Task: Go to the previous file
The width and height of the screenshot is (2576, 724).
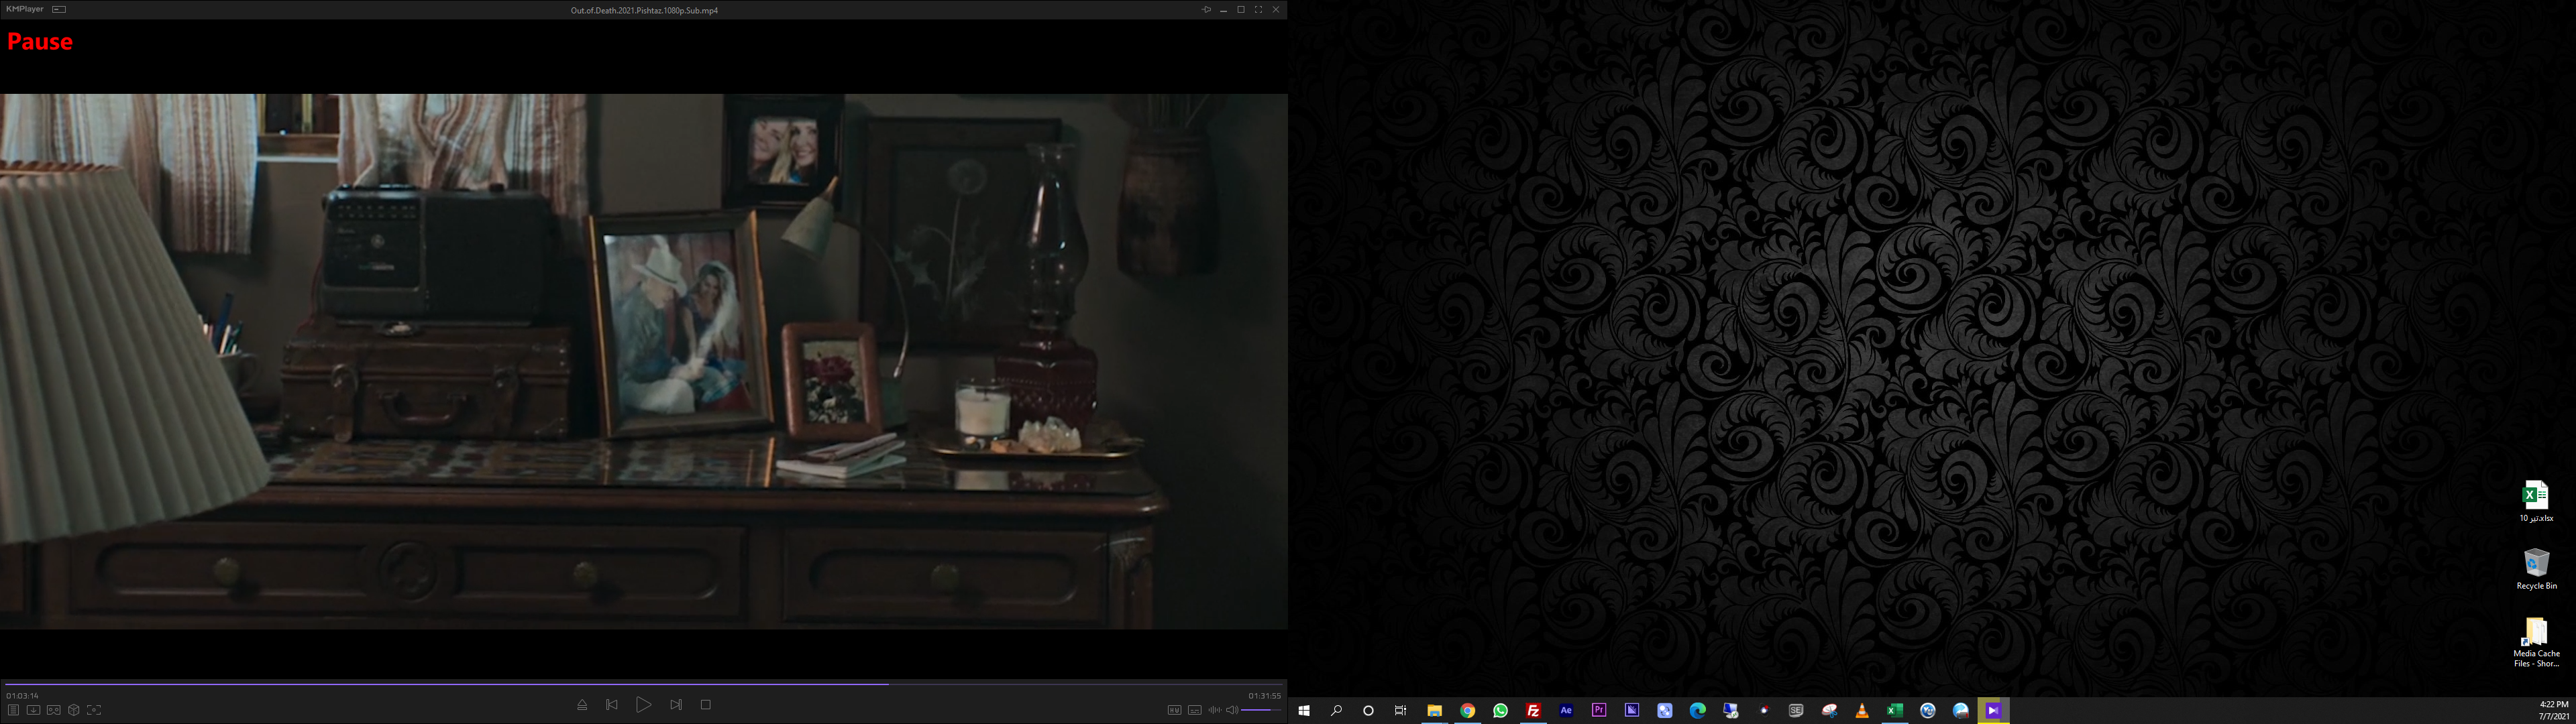Action: click(x=612, y=705)
